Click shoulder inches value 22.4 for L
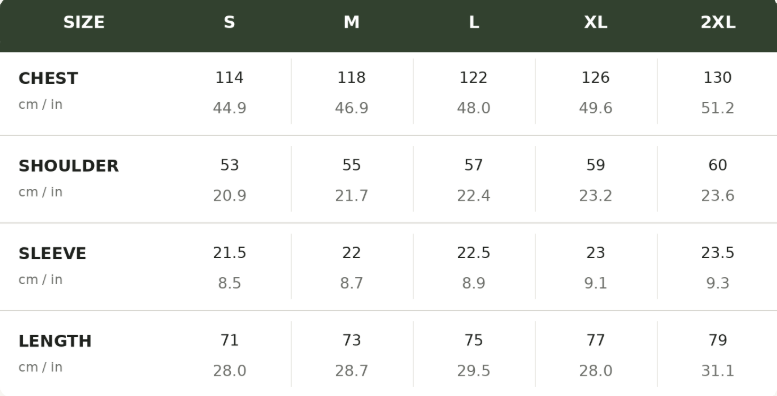Viewport: 777px width, 396px height. pos(474,196)
